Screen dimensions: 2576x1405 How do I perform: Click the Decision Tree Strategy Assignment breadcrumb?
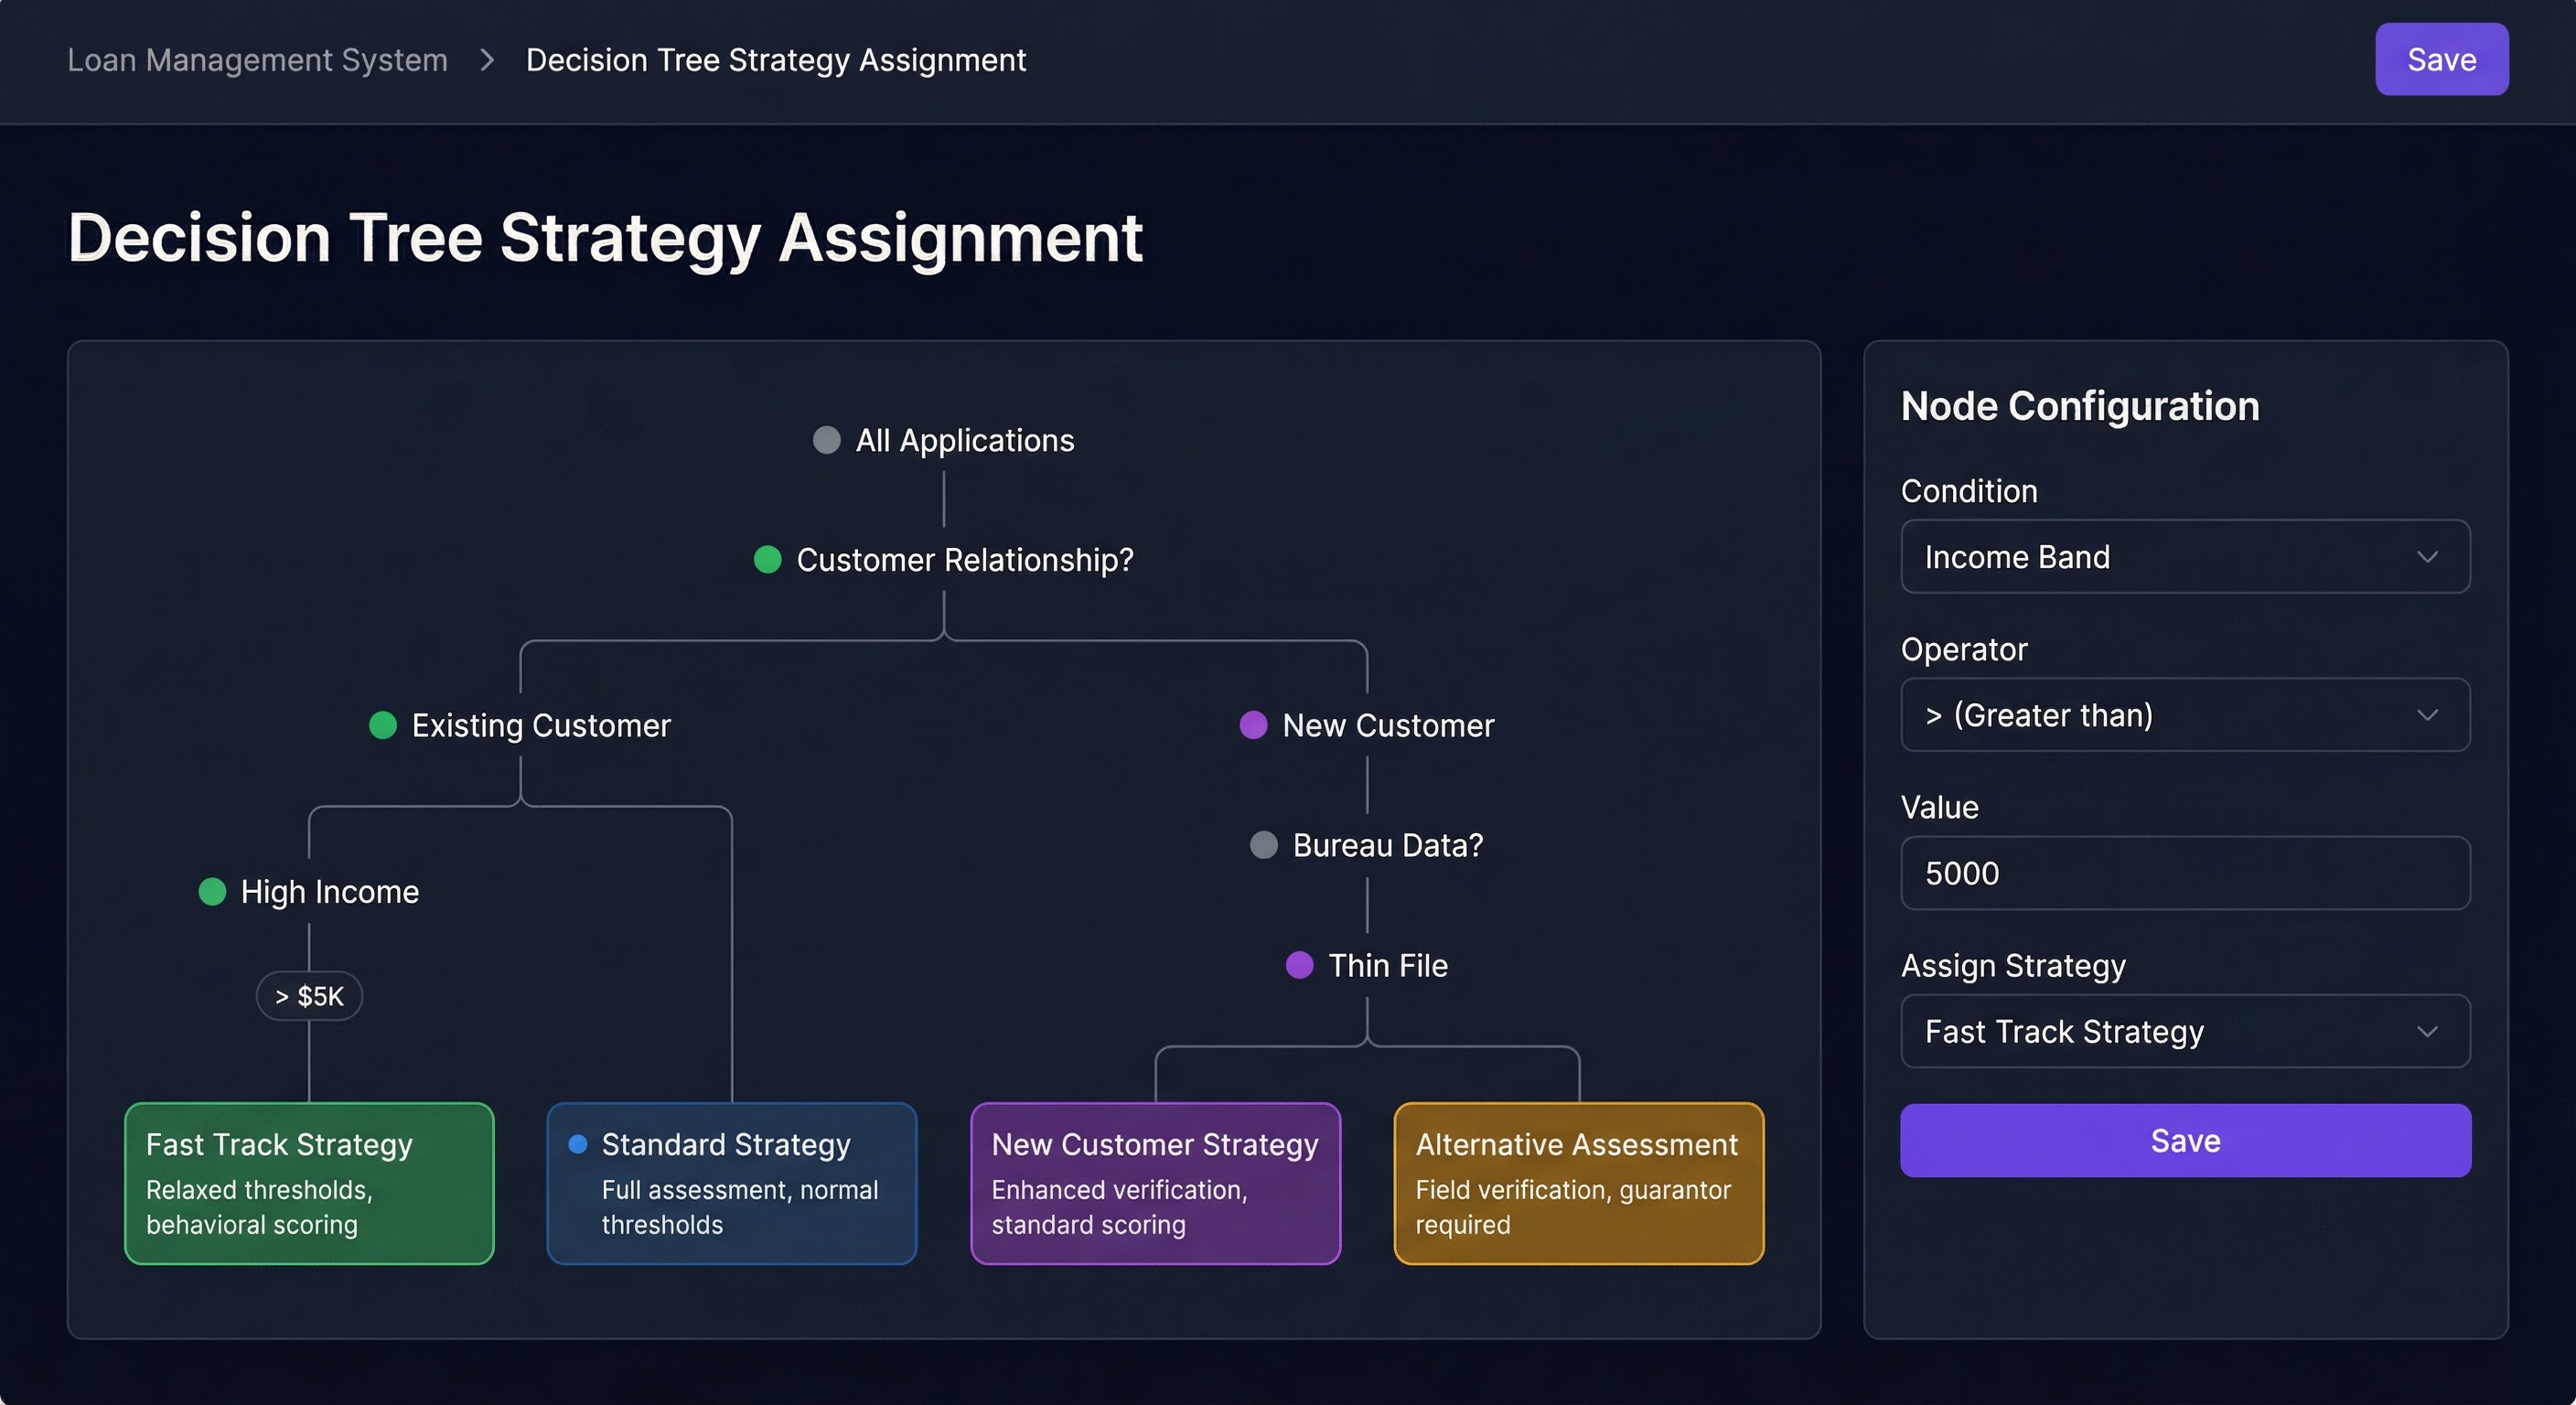(x=776, y=60)
